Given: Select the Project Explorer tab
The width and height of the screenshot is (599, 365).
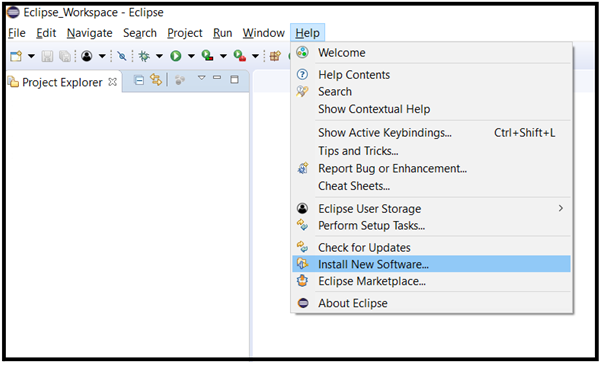Looking at the screenshot, I should [62, 82].
